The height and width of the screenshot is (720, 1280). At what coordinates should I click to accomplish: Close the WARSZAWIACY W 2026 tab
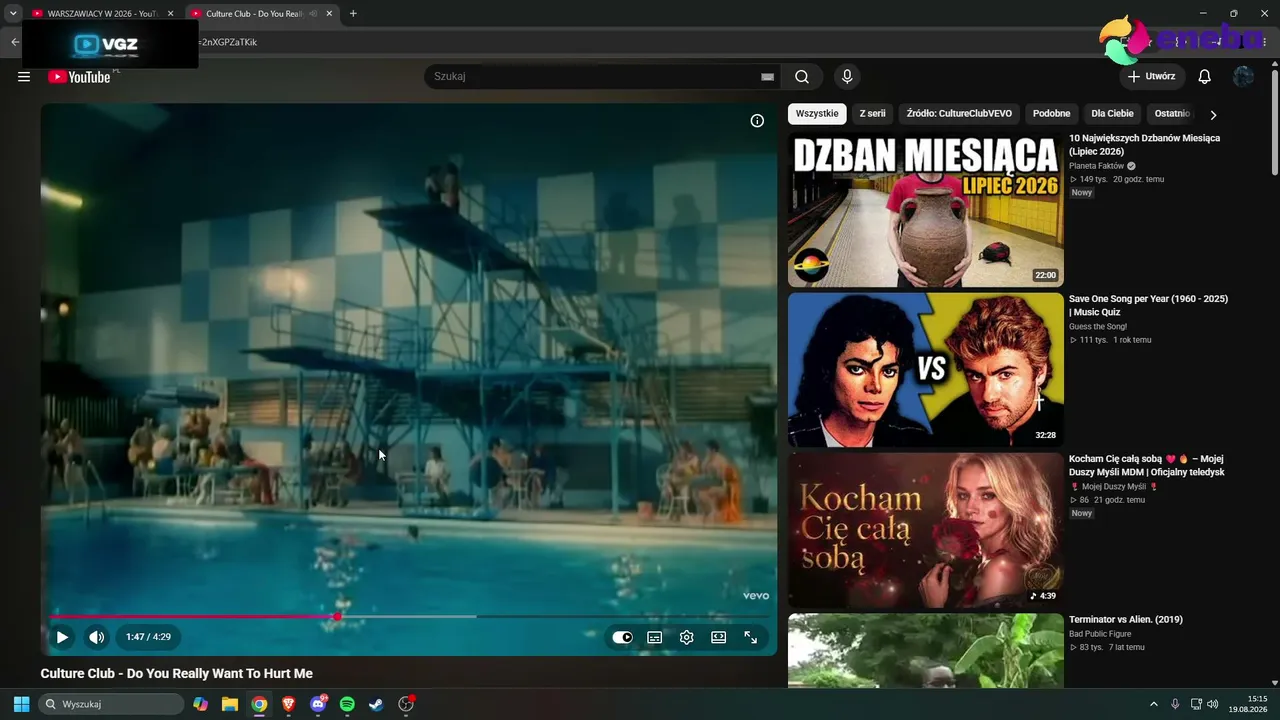click(x=170, y=14)
